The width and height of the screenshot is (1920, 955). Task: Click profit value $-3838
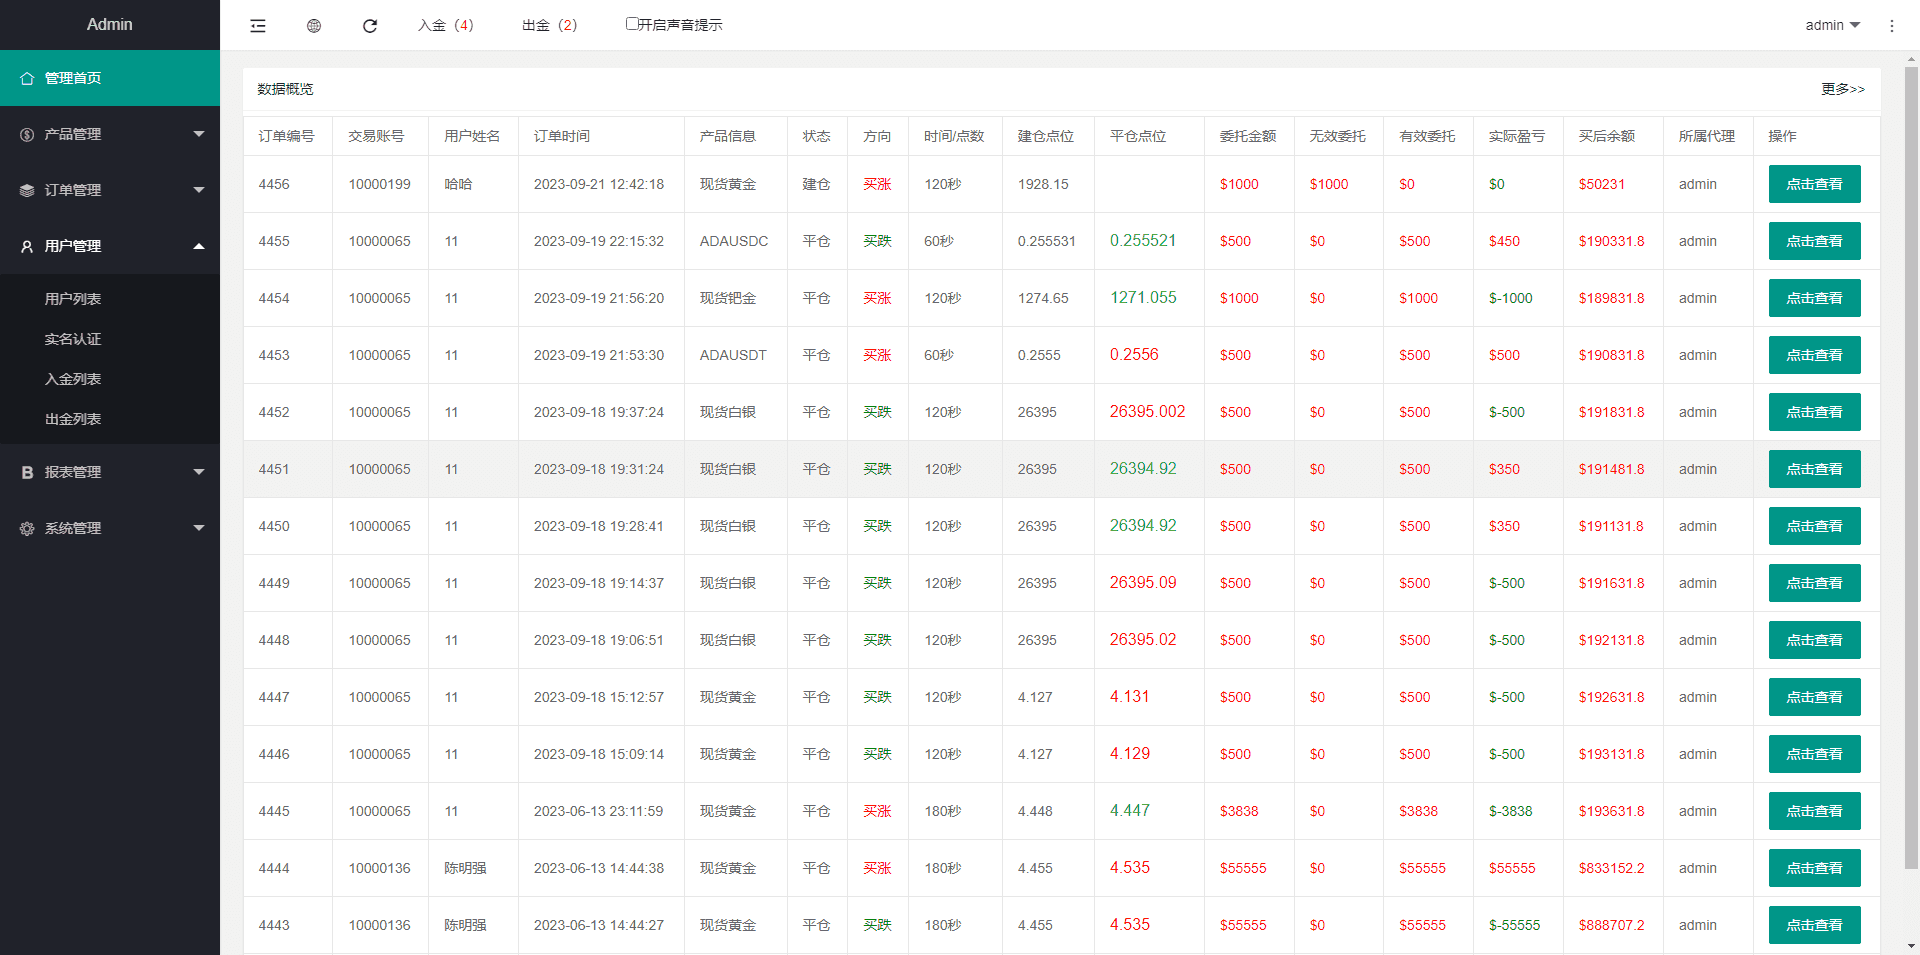(x=1511, y=811)
